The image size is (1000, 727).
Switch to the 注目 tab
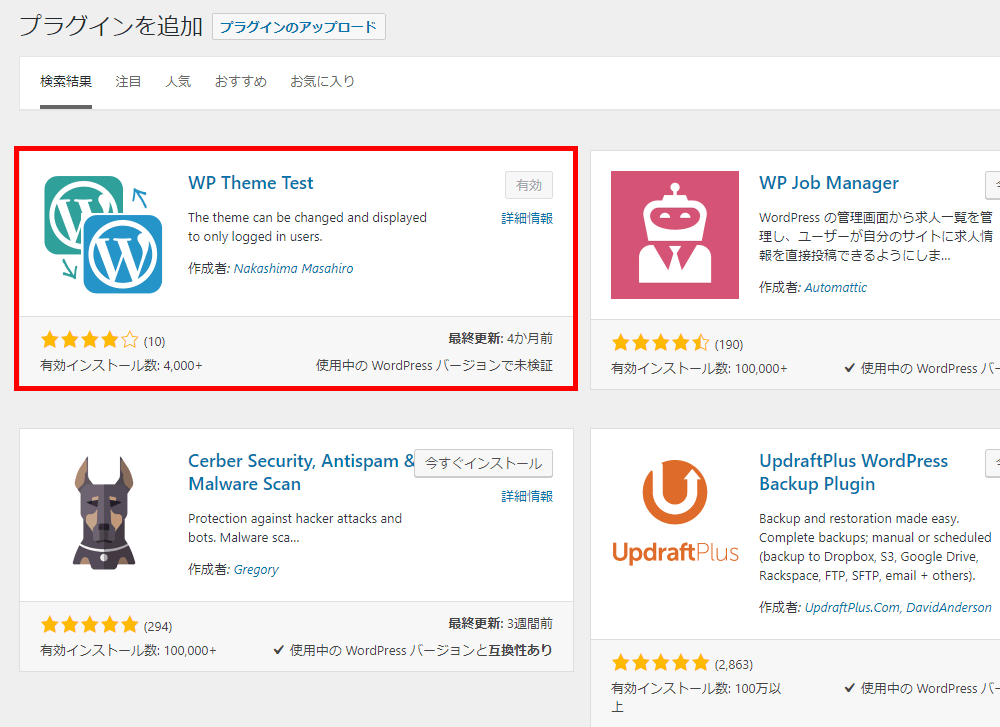coord(128,82)
